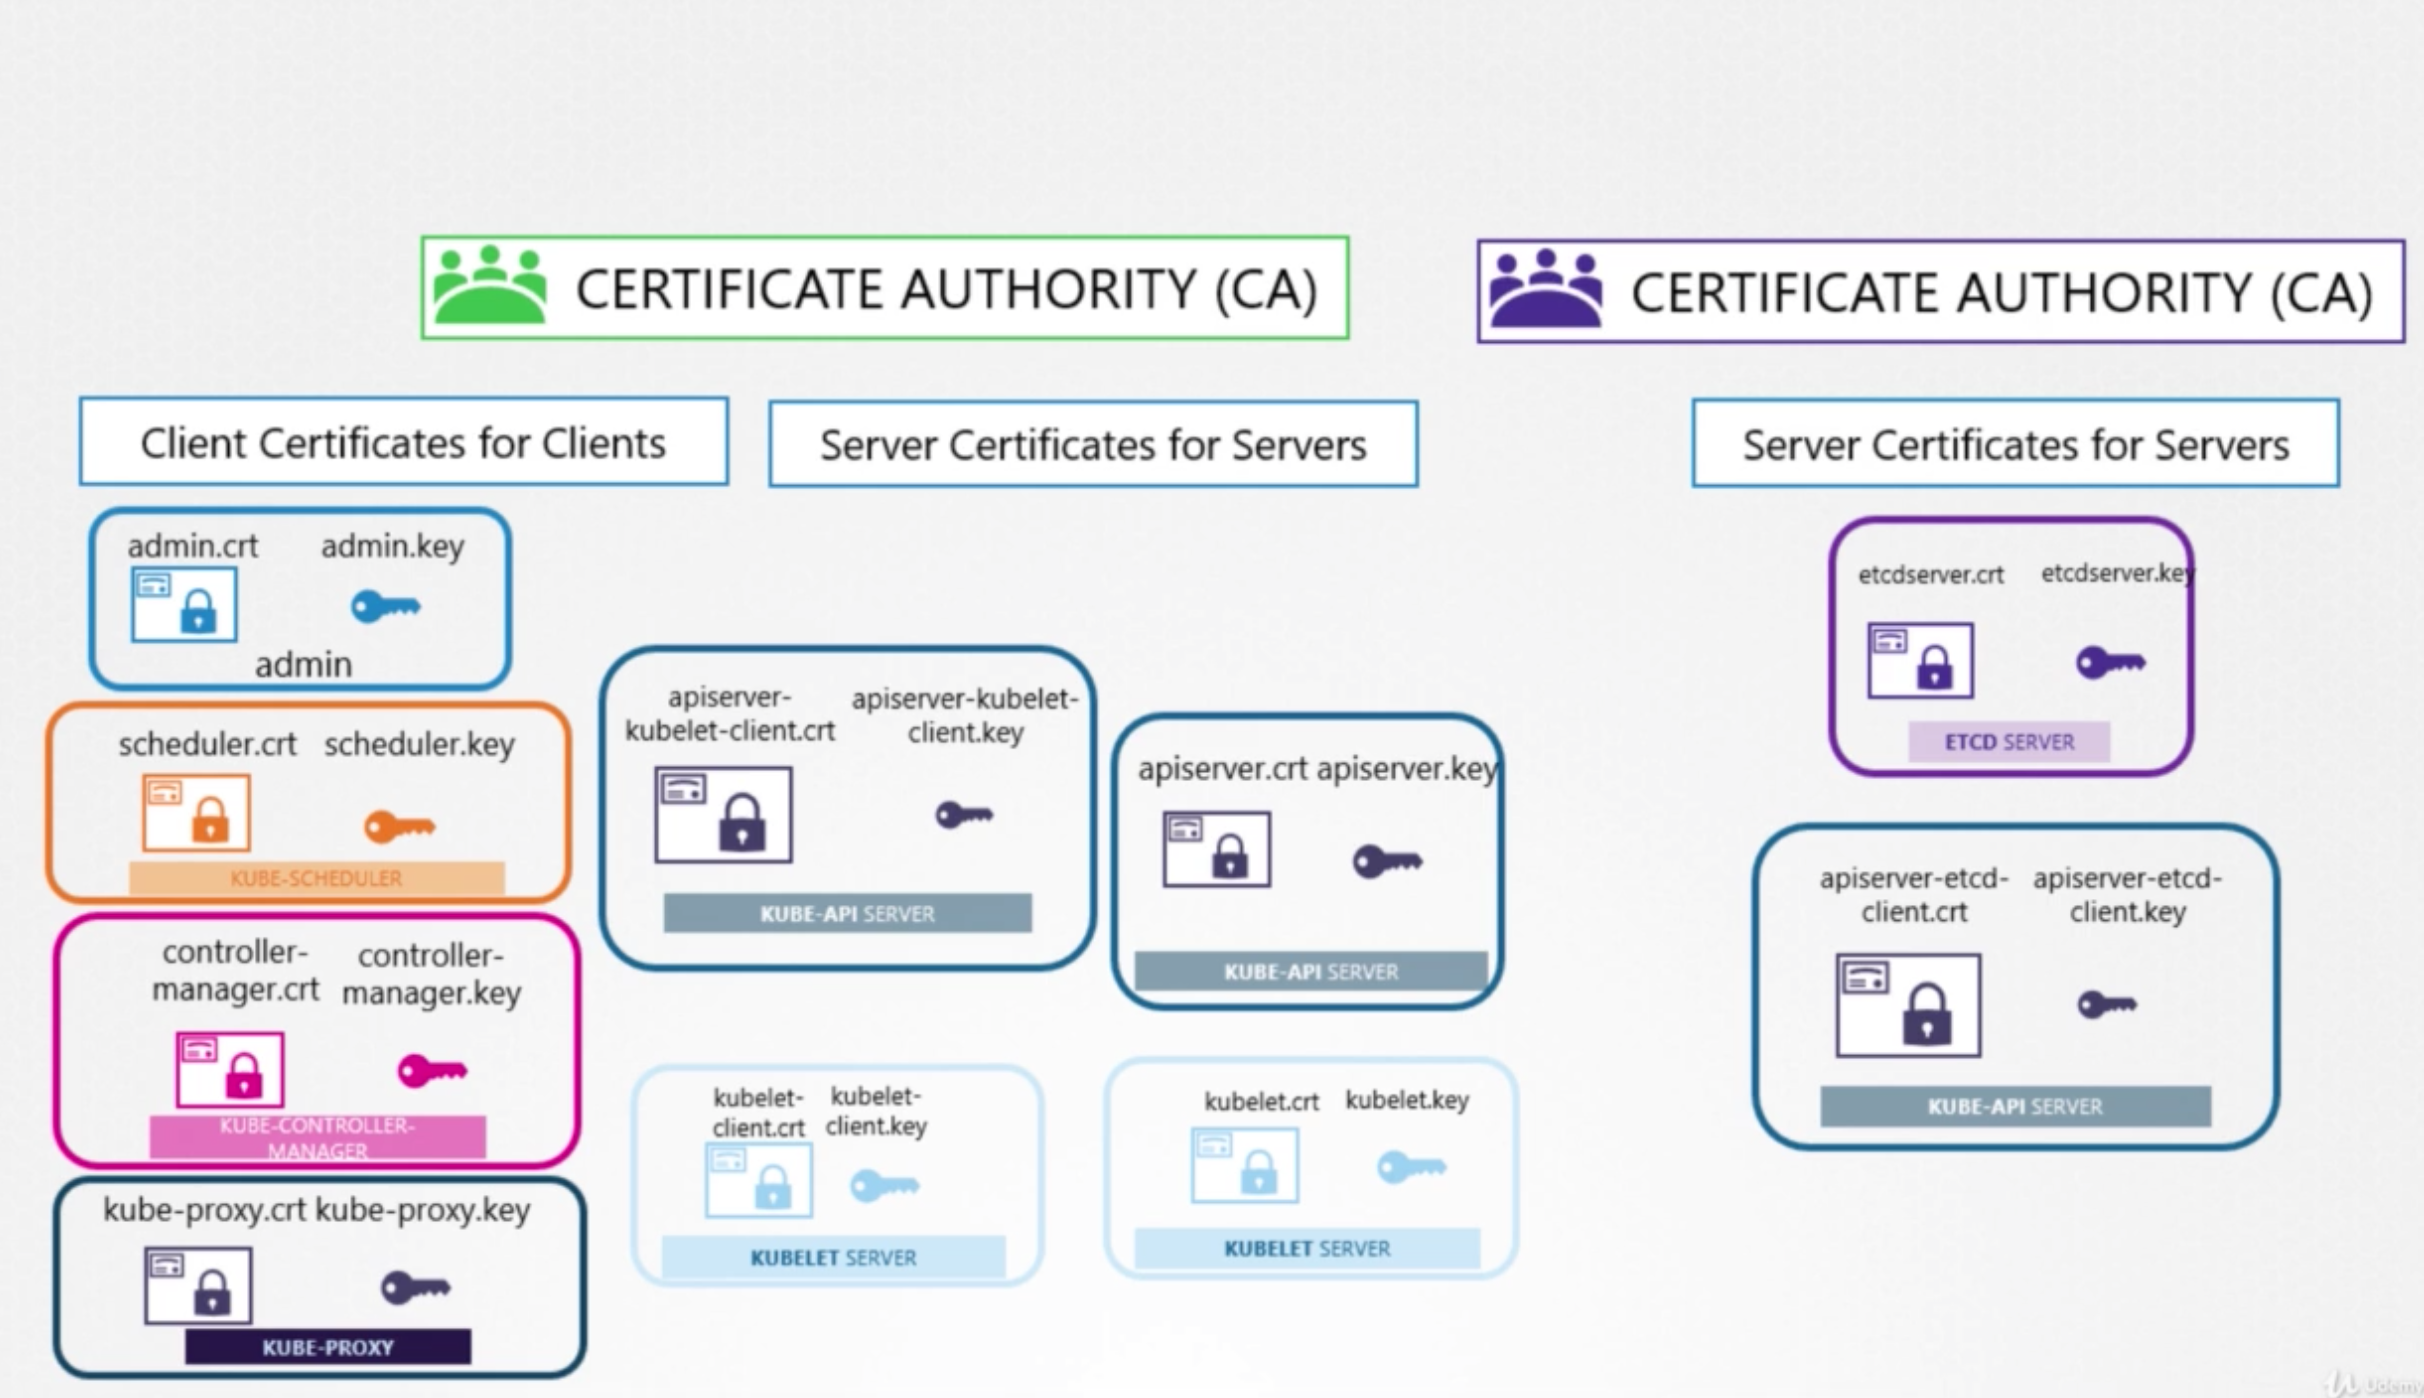Click the kube-proxy.crt certificate icon
The height and width of the screenshot is (1398, 2424).
tap(198, 1285)
